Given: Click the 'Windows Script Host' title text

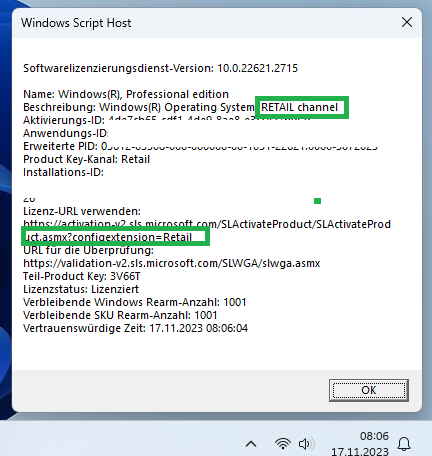Looking at the screenshot, I should 76,23.
